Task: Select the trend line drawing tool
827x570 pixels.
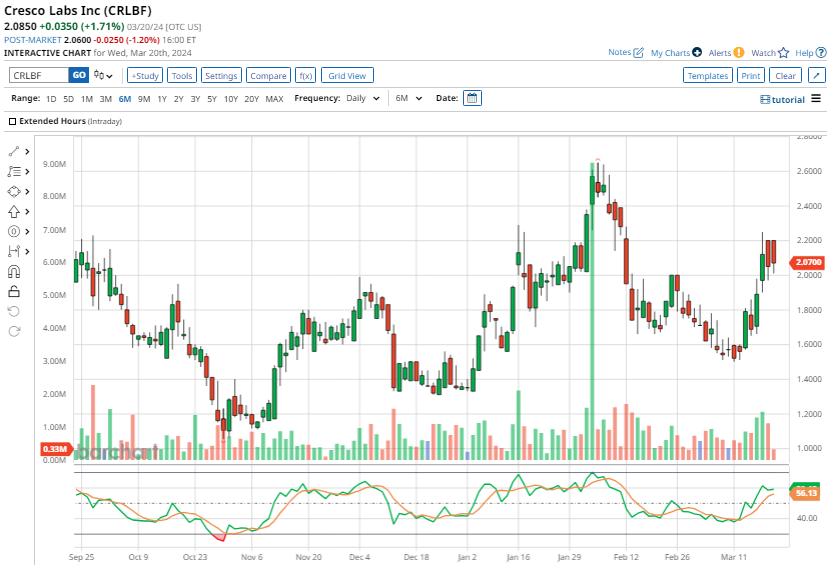Action: coord(14,151)
